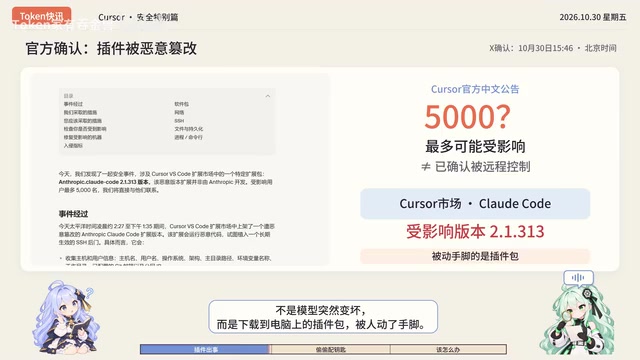
Task: Click the large 5000? figure
Action: point(467,117)
